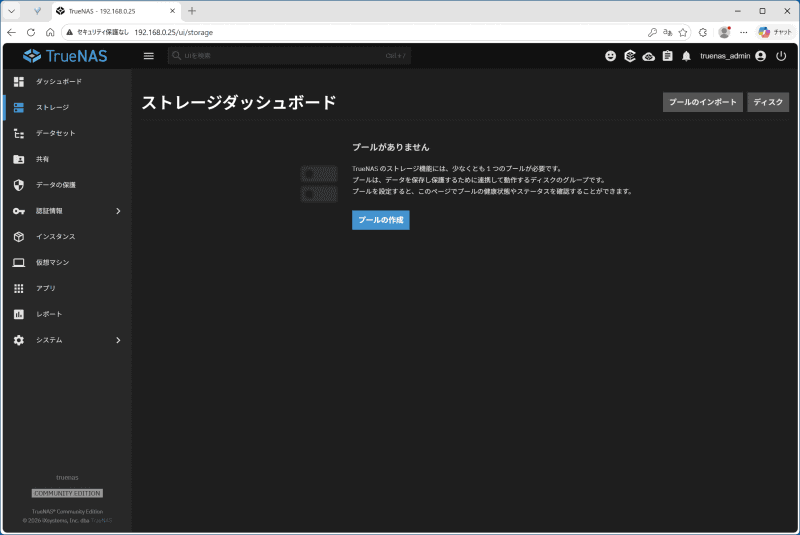
Task: Open the browser extensions icon
Action: (x=703, y=32)
